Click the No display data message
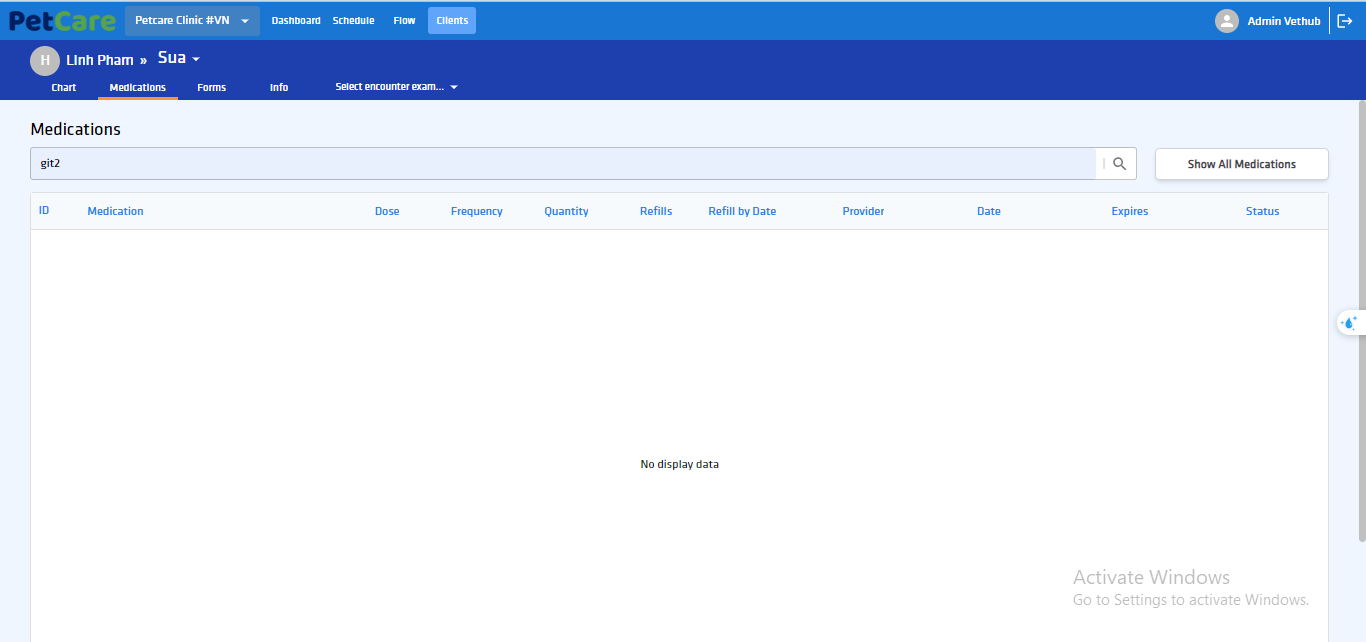Viewport: 1366px width, 642px height. tap(680, 464)
